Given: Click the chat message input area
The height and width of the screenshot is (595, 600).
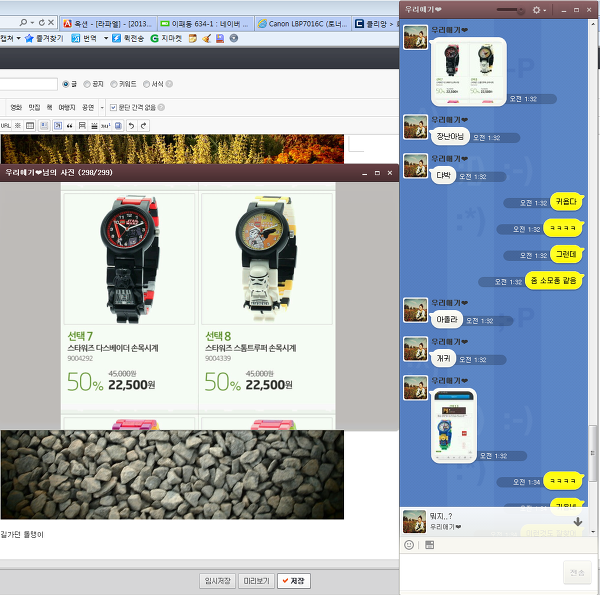Looking at the screenshot, I should tap(480, 572).
